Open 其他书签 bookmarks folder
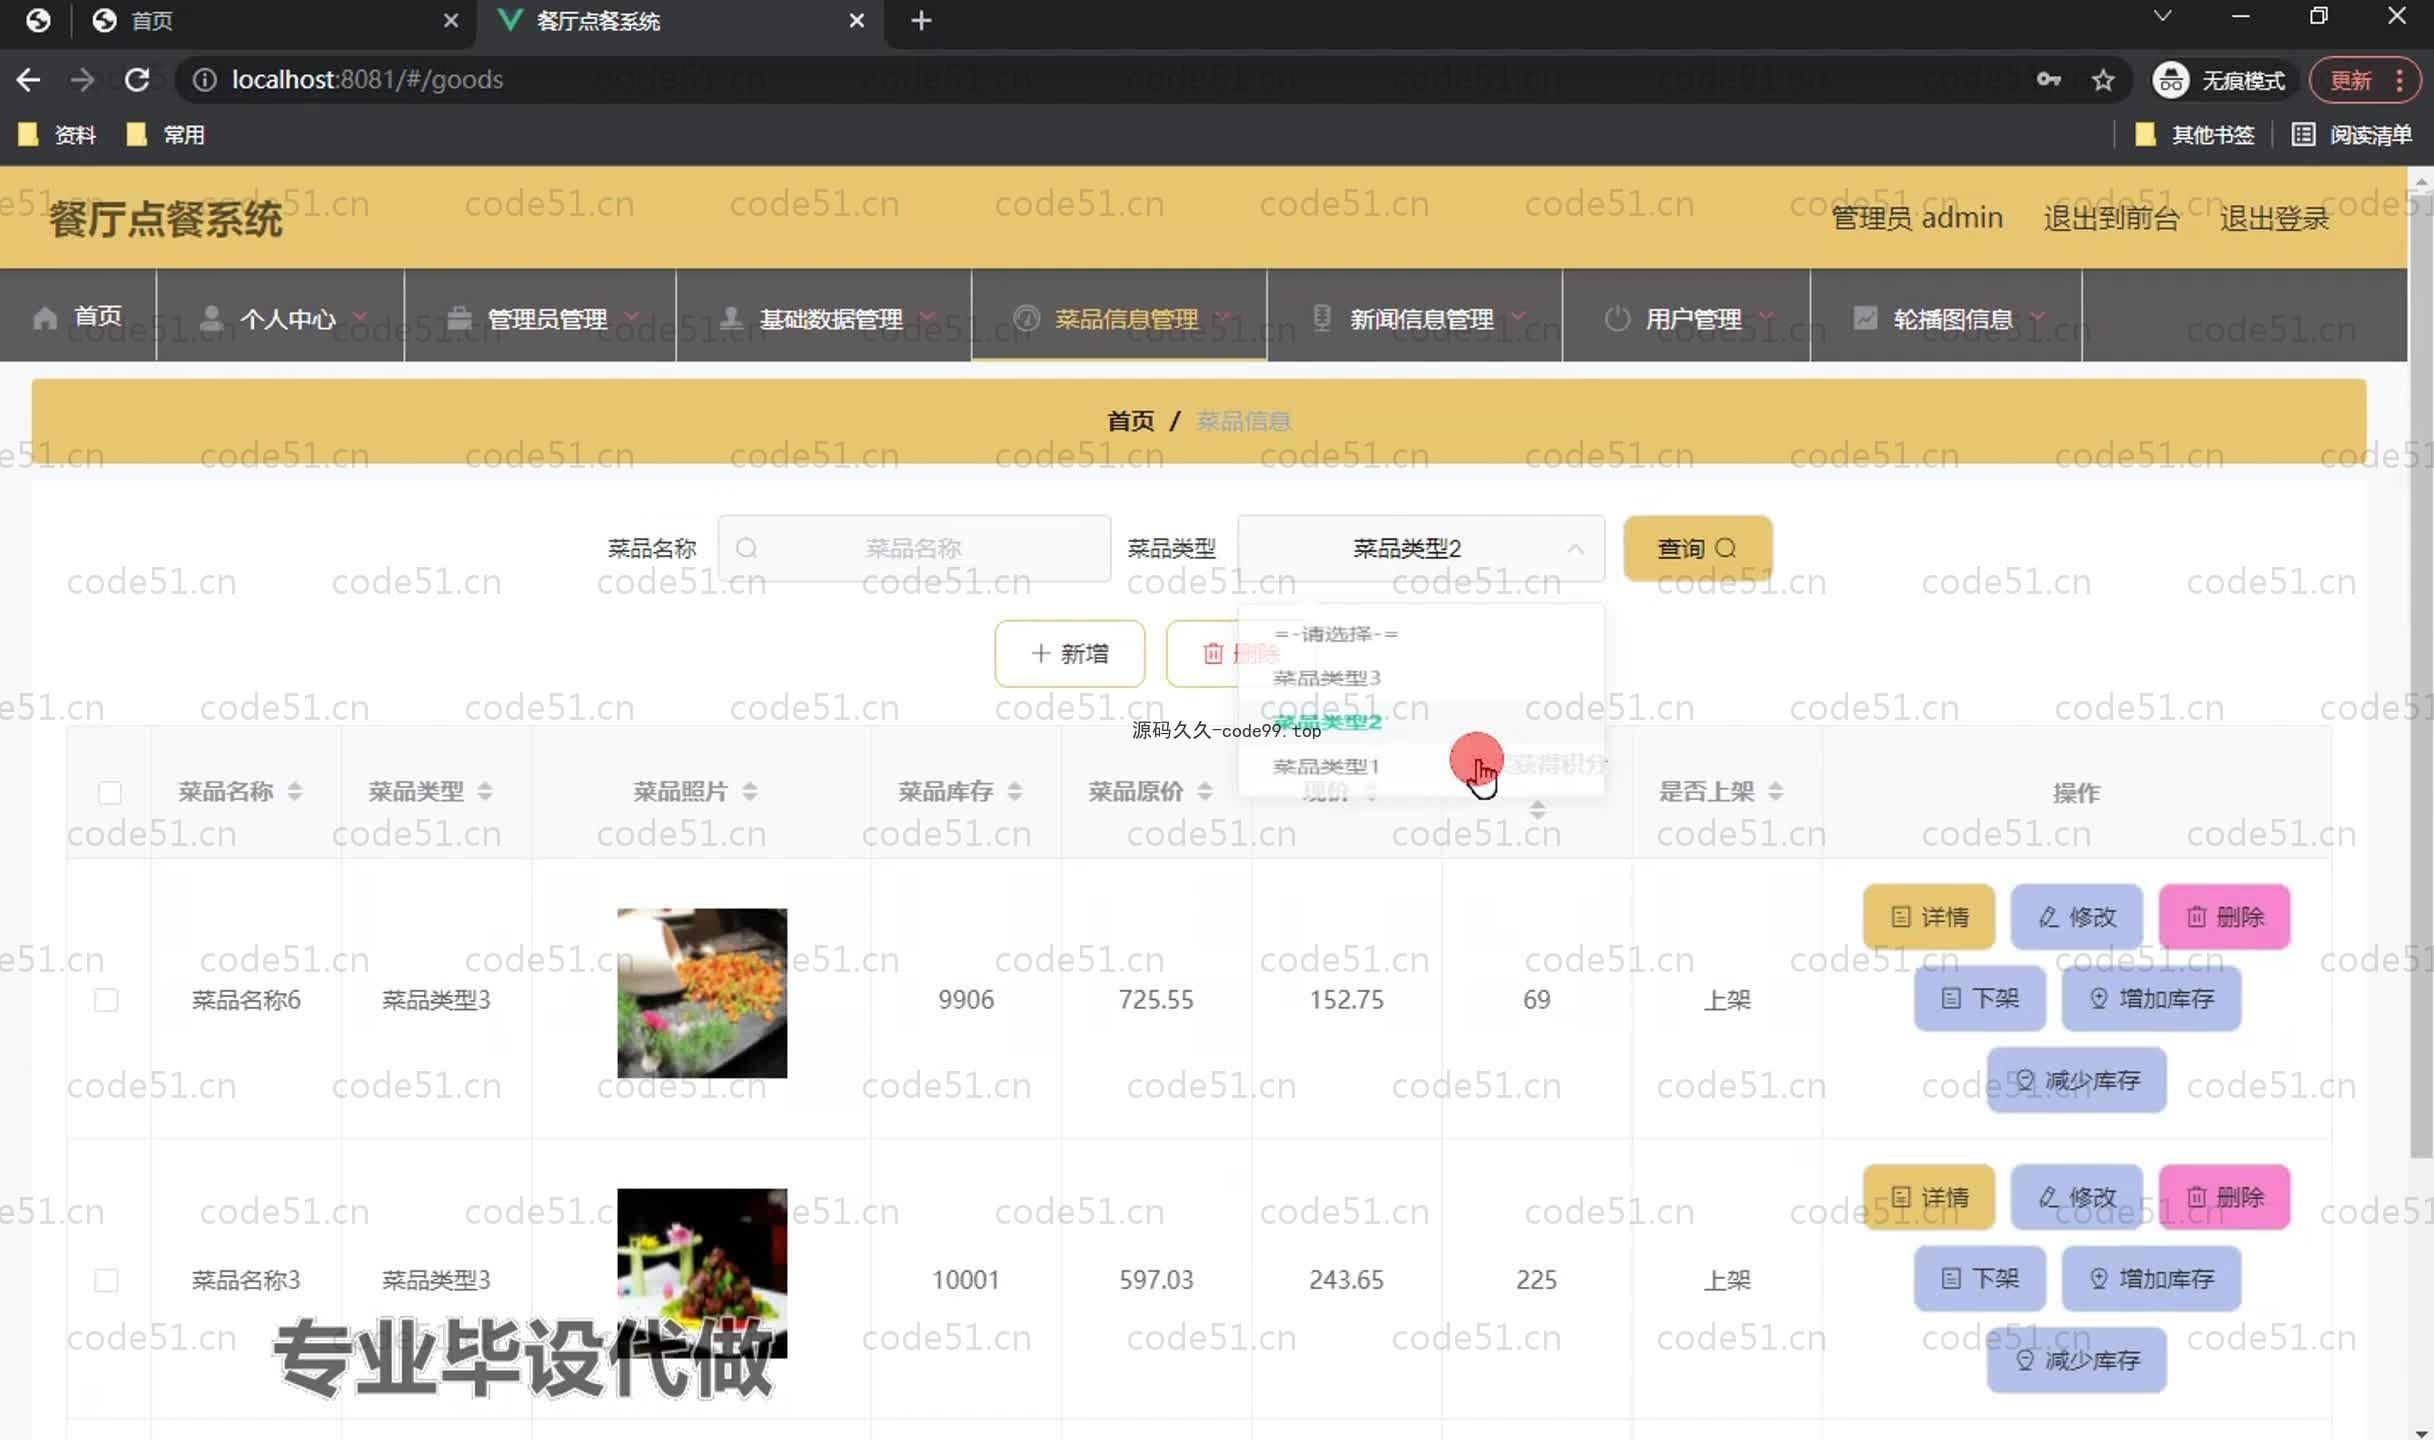Viewport: 2434px width, 1440px height. click(x=2194, y=134)
